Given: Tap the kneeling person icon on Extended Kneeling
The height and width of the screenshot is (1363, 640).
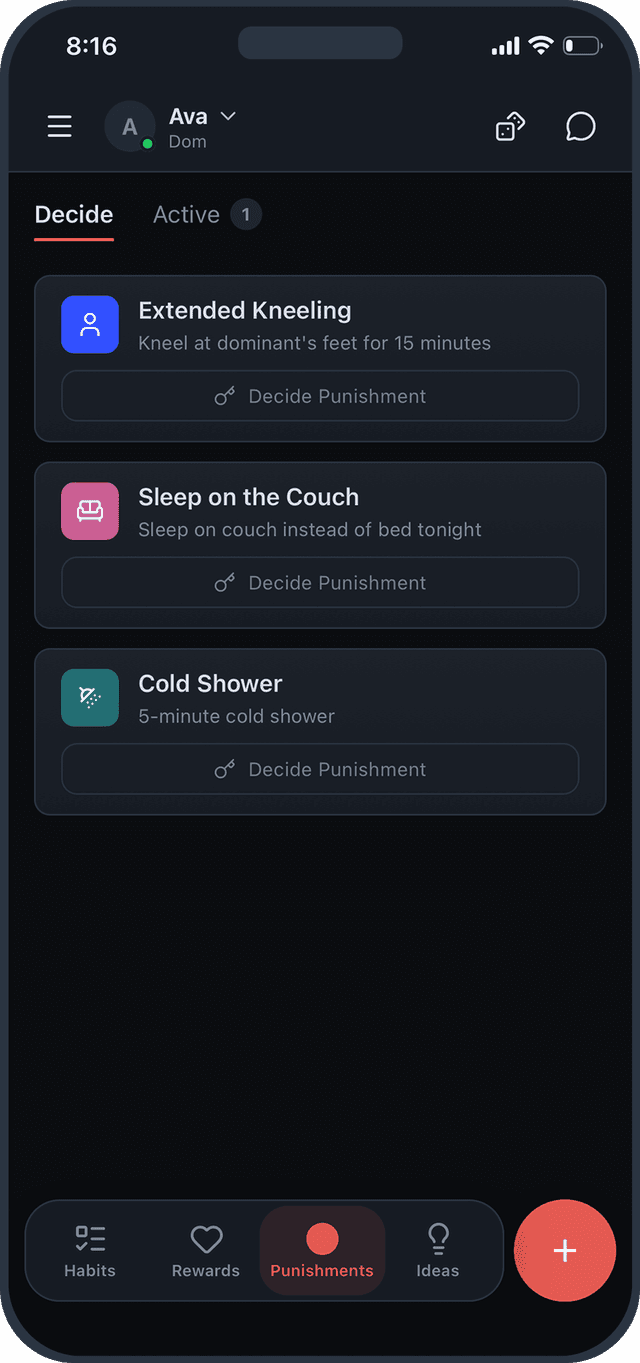Looking at the screenshot, I should click(x=90, y=324).
